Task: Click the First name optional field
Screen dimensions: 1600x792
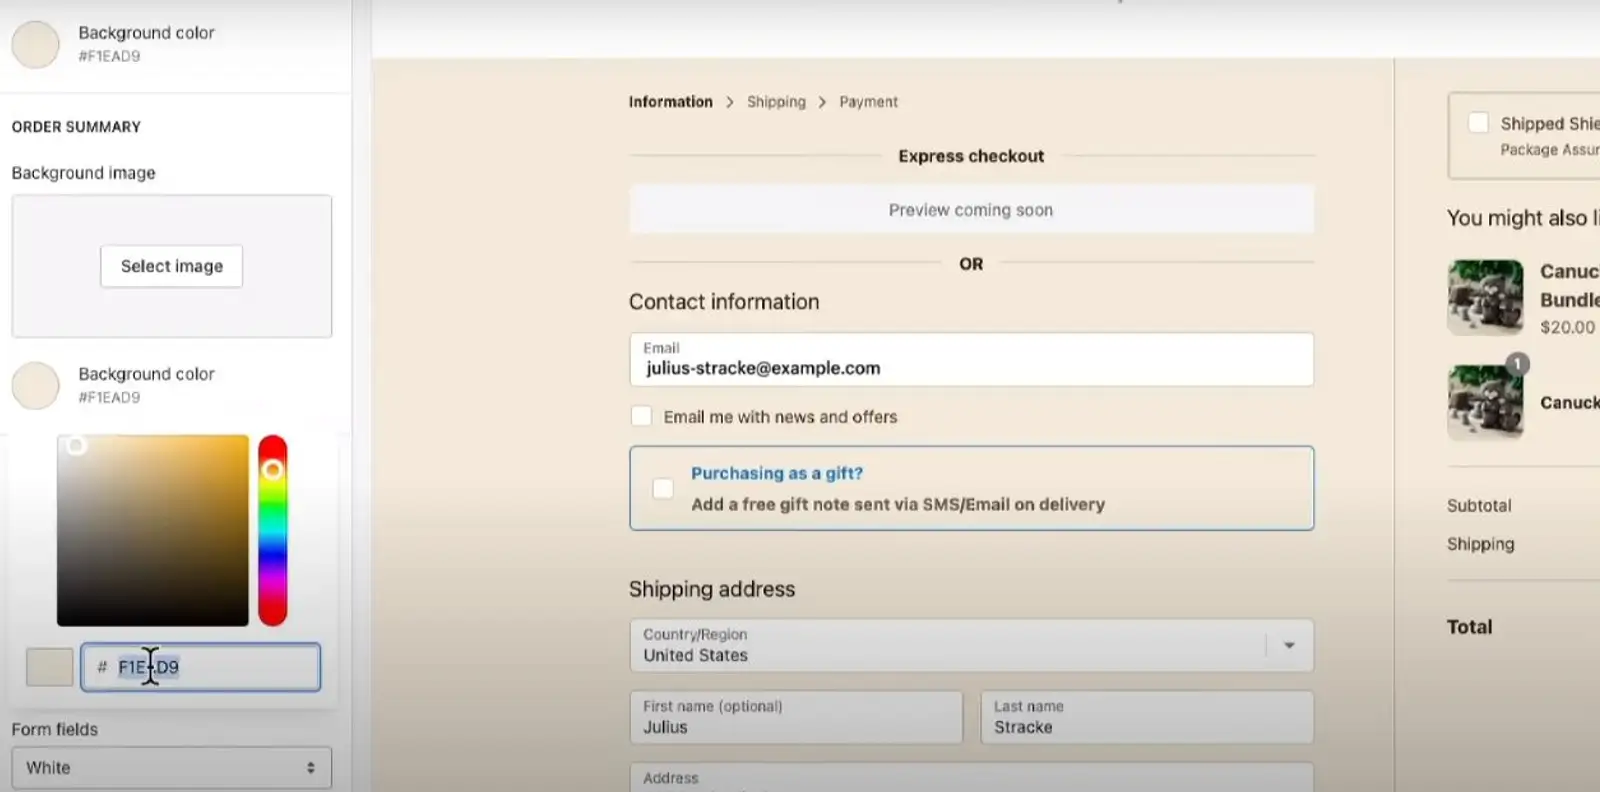Action: pos(795,717)
